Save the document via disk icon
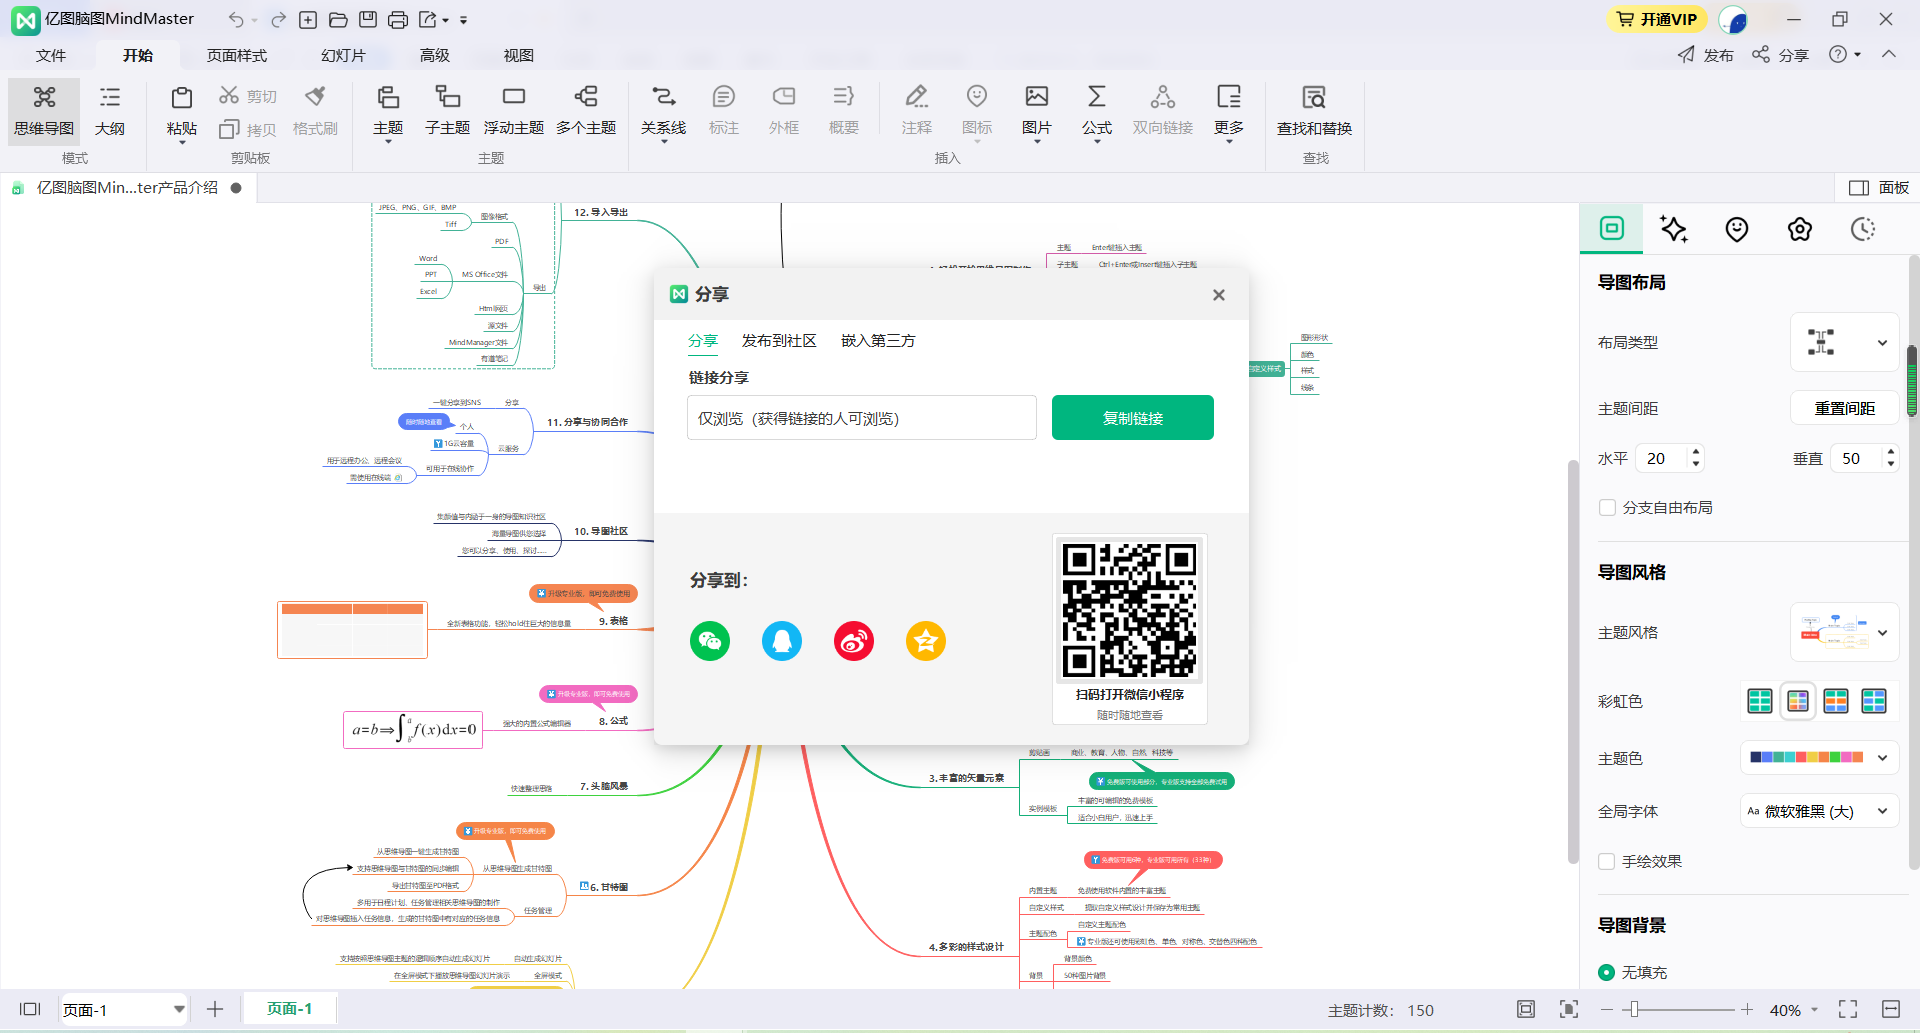The height and width of the screenshot is (1033, 1920). tap(368, 19)
